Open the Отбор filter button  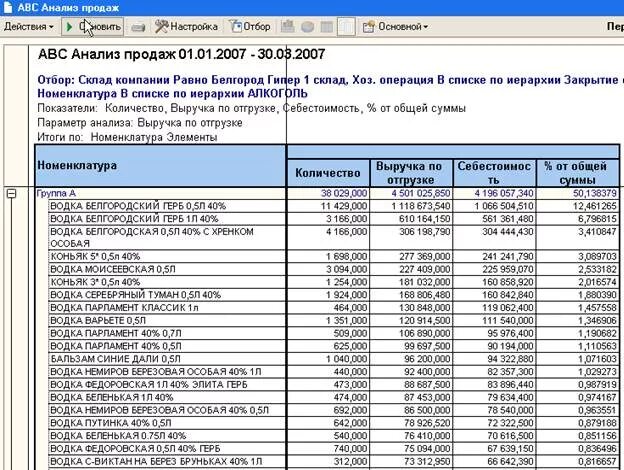click(x=250, y=27)
